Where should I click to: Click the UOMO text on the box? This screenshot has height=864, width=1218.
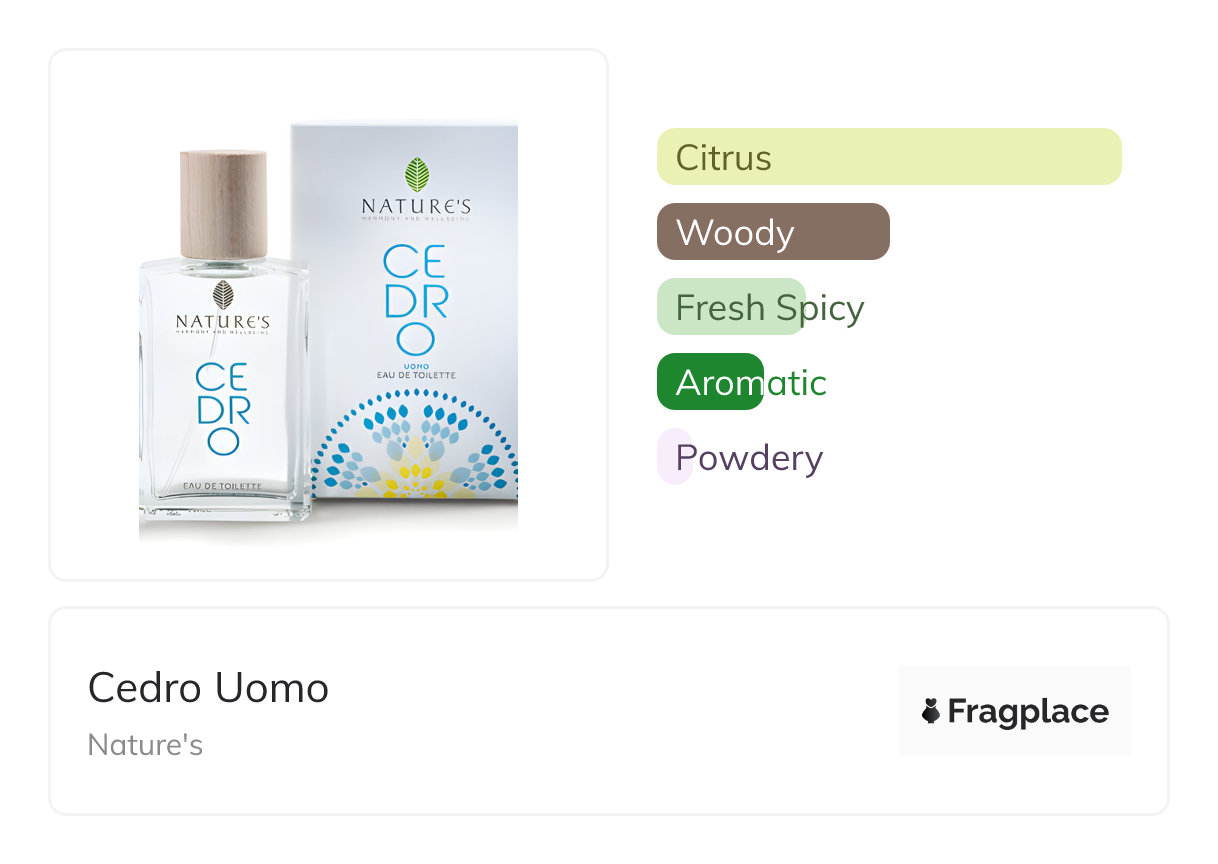[416, 365]
